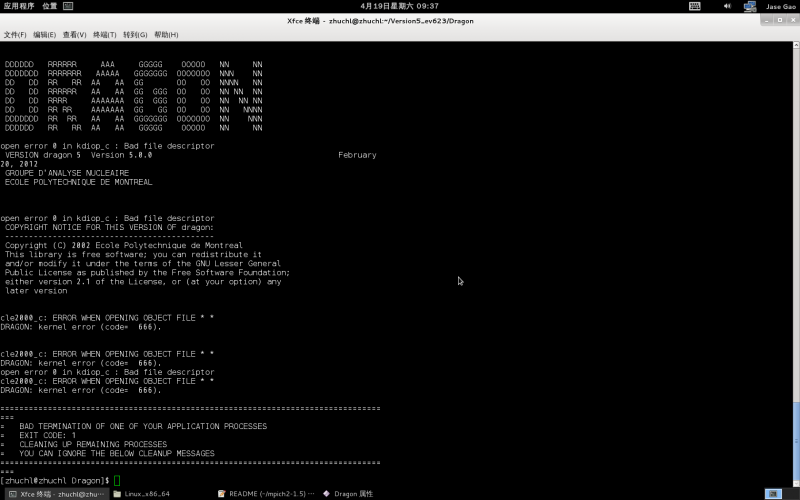Click the terminal prompt [zhuchl@zhuchl Dragon]$

click(x=55, y=481)
